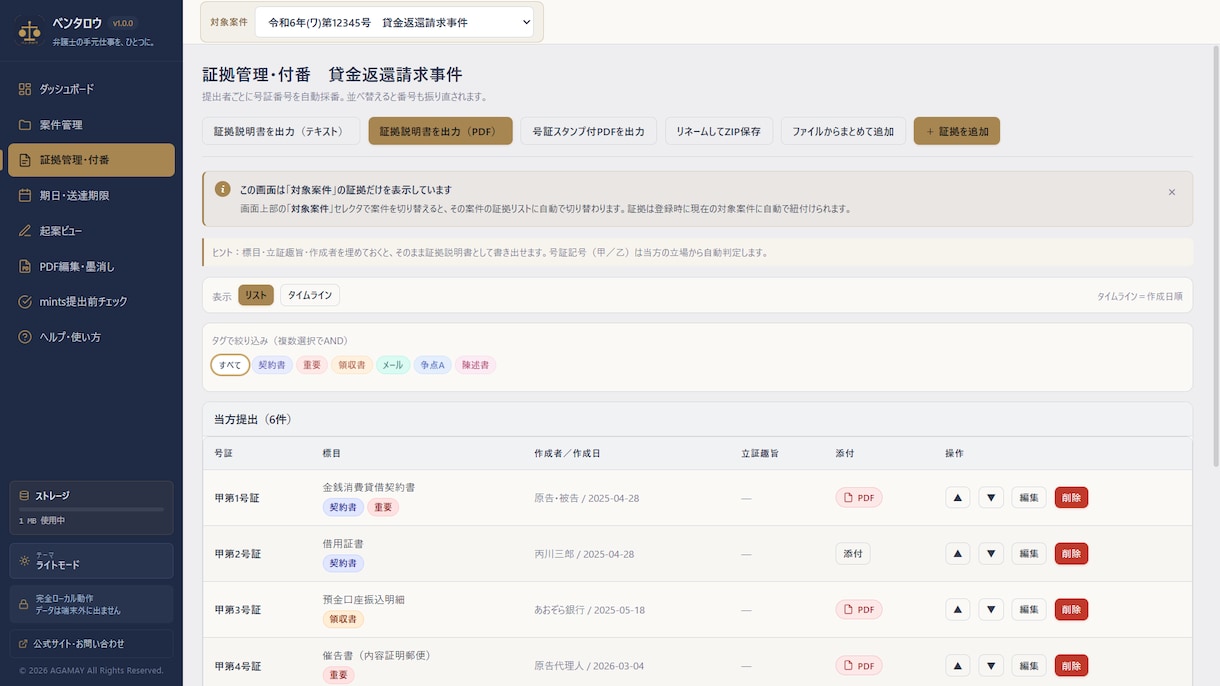Edit the 甲第1号証 entry

coord(1029,497)
